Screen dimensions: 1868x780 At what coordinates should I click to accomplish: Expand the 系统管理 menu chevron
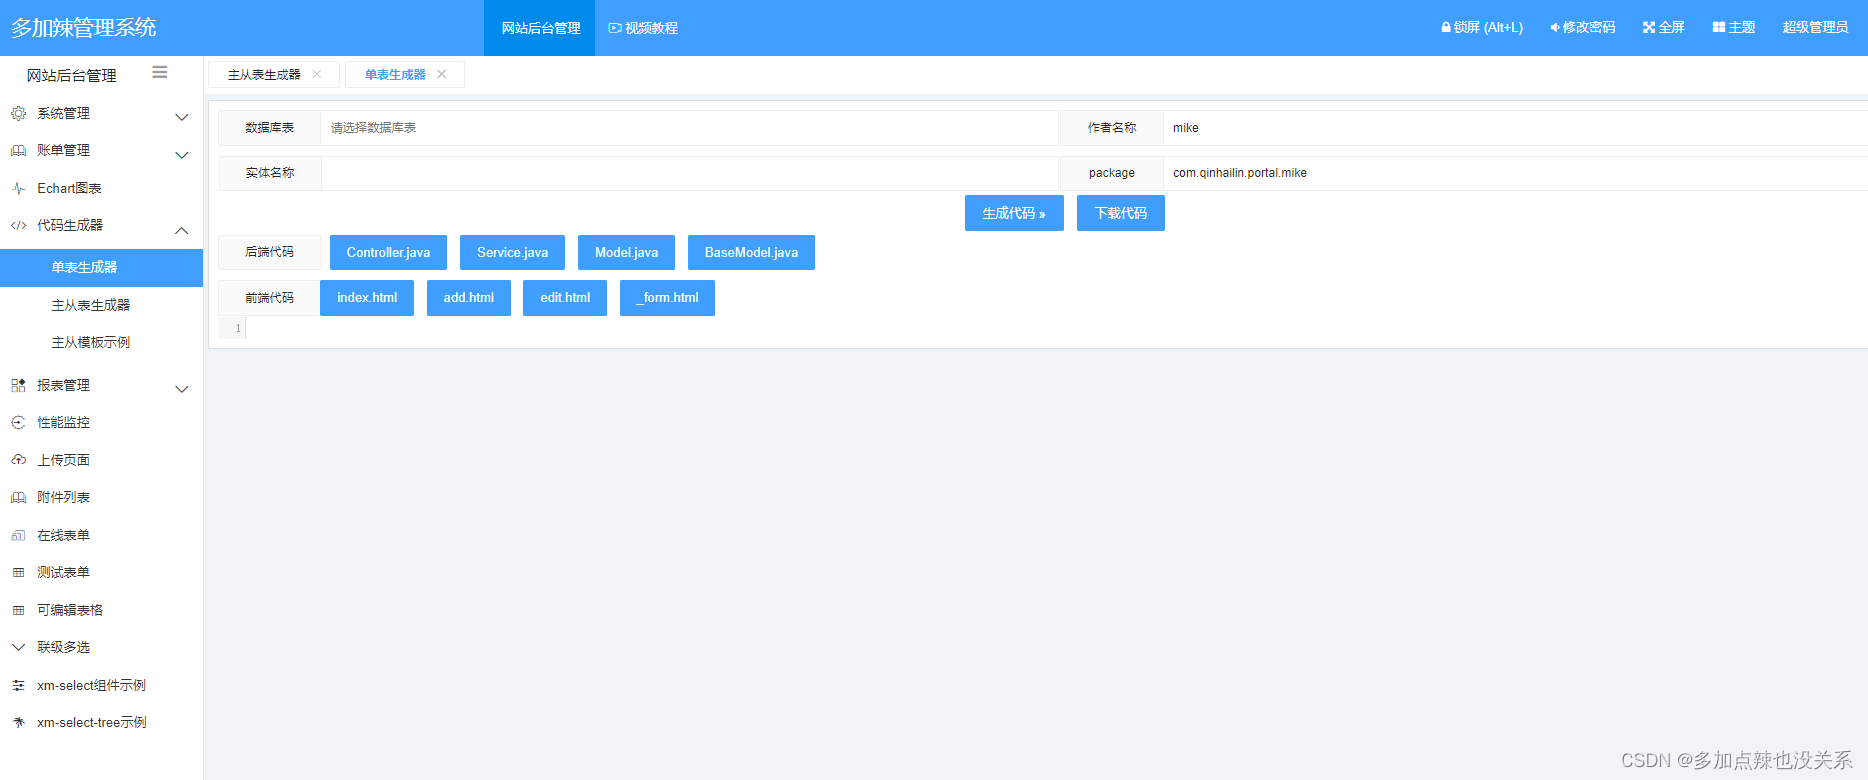[182, 117]
